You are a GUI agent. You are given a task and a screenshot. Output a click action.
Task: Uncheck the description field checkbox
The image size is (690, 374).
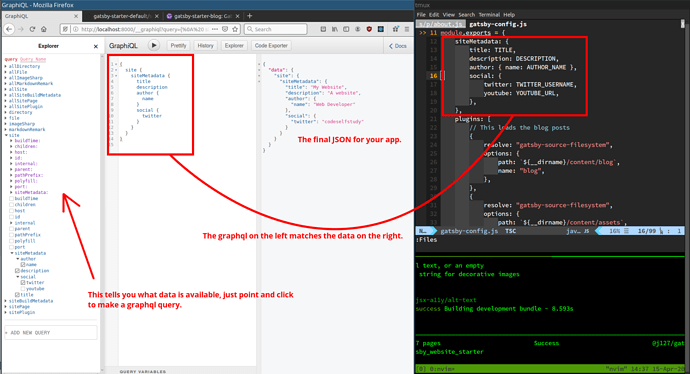point(18,271)
